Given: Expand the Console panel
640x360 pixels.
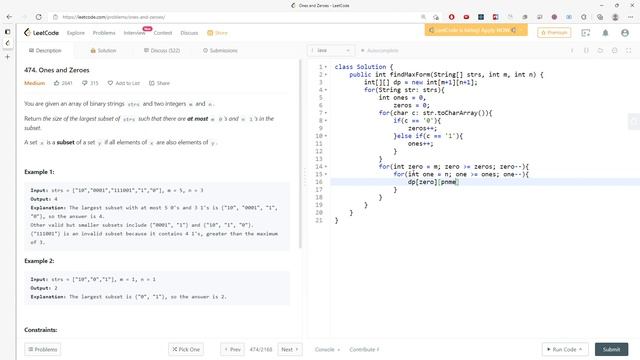Looking at the screenshot, I should [x=327, y=349].
